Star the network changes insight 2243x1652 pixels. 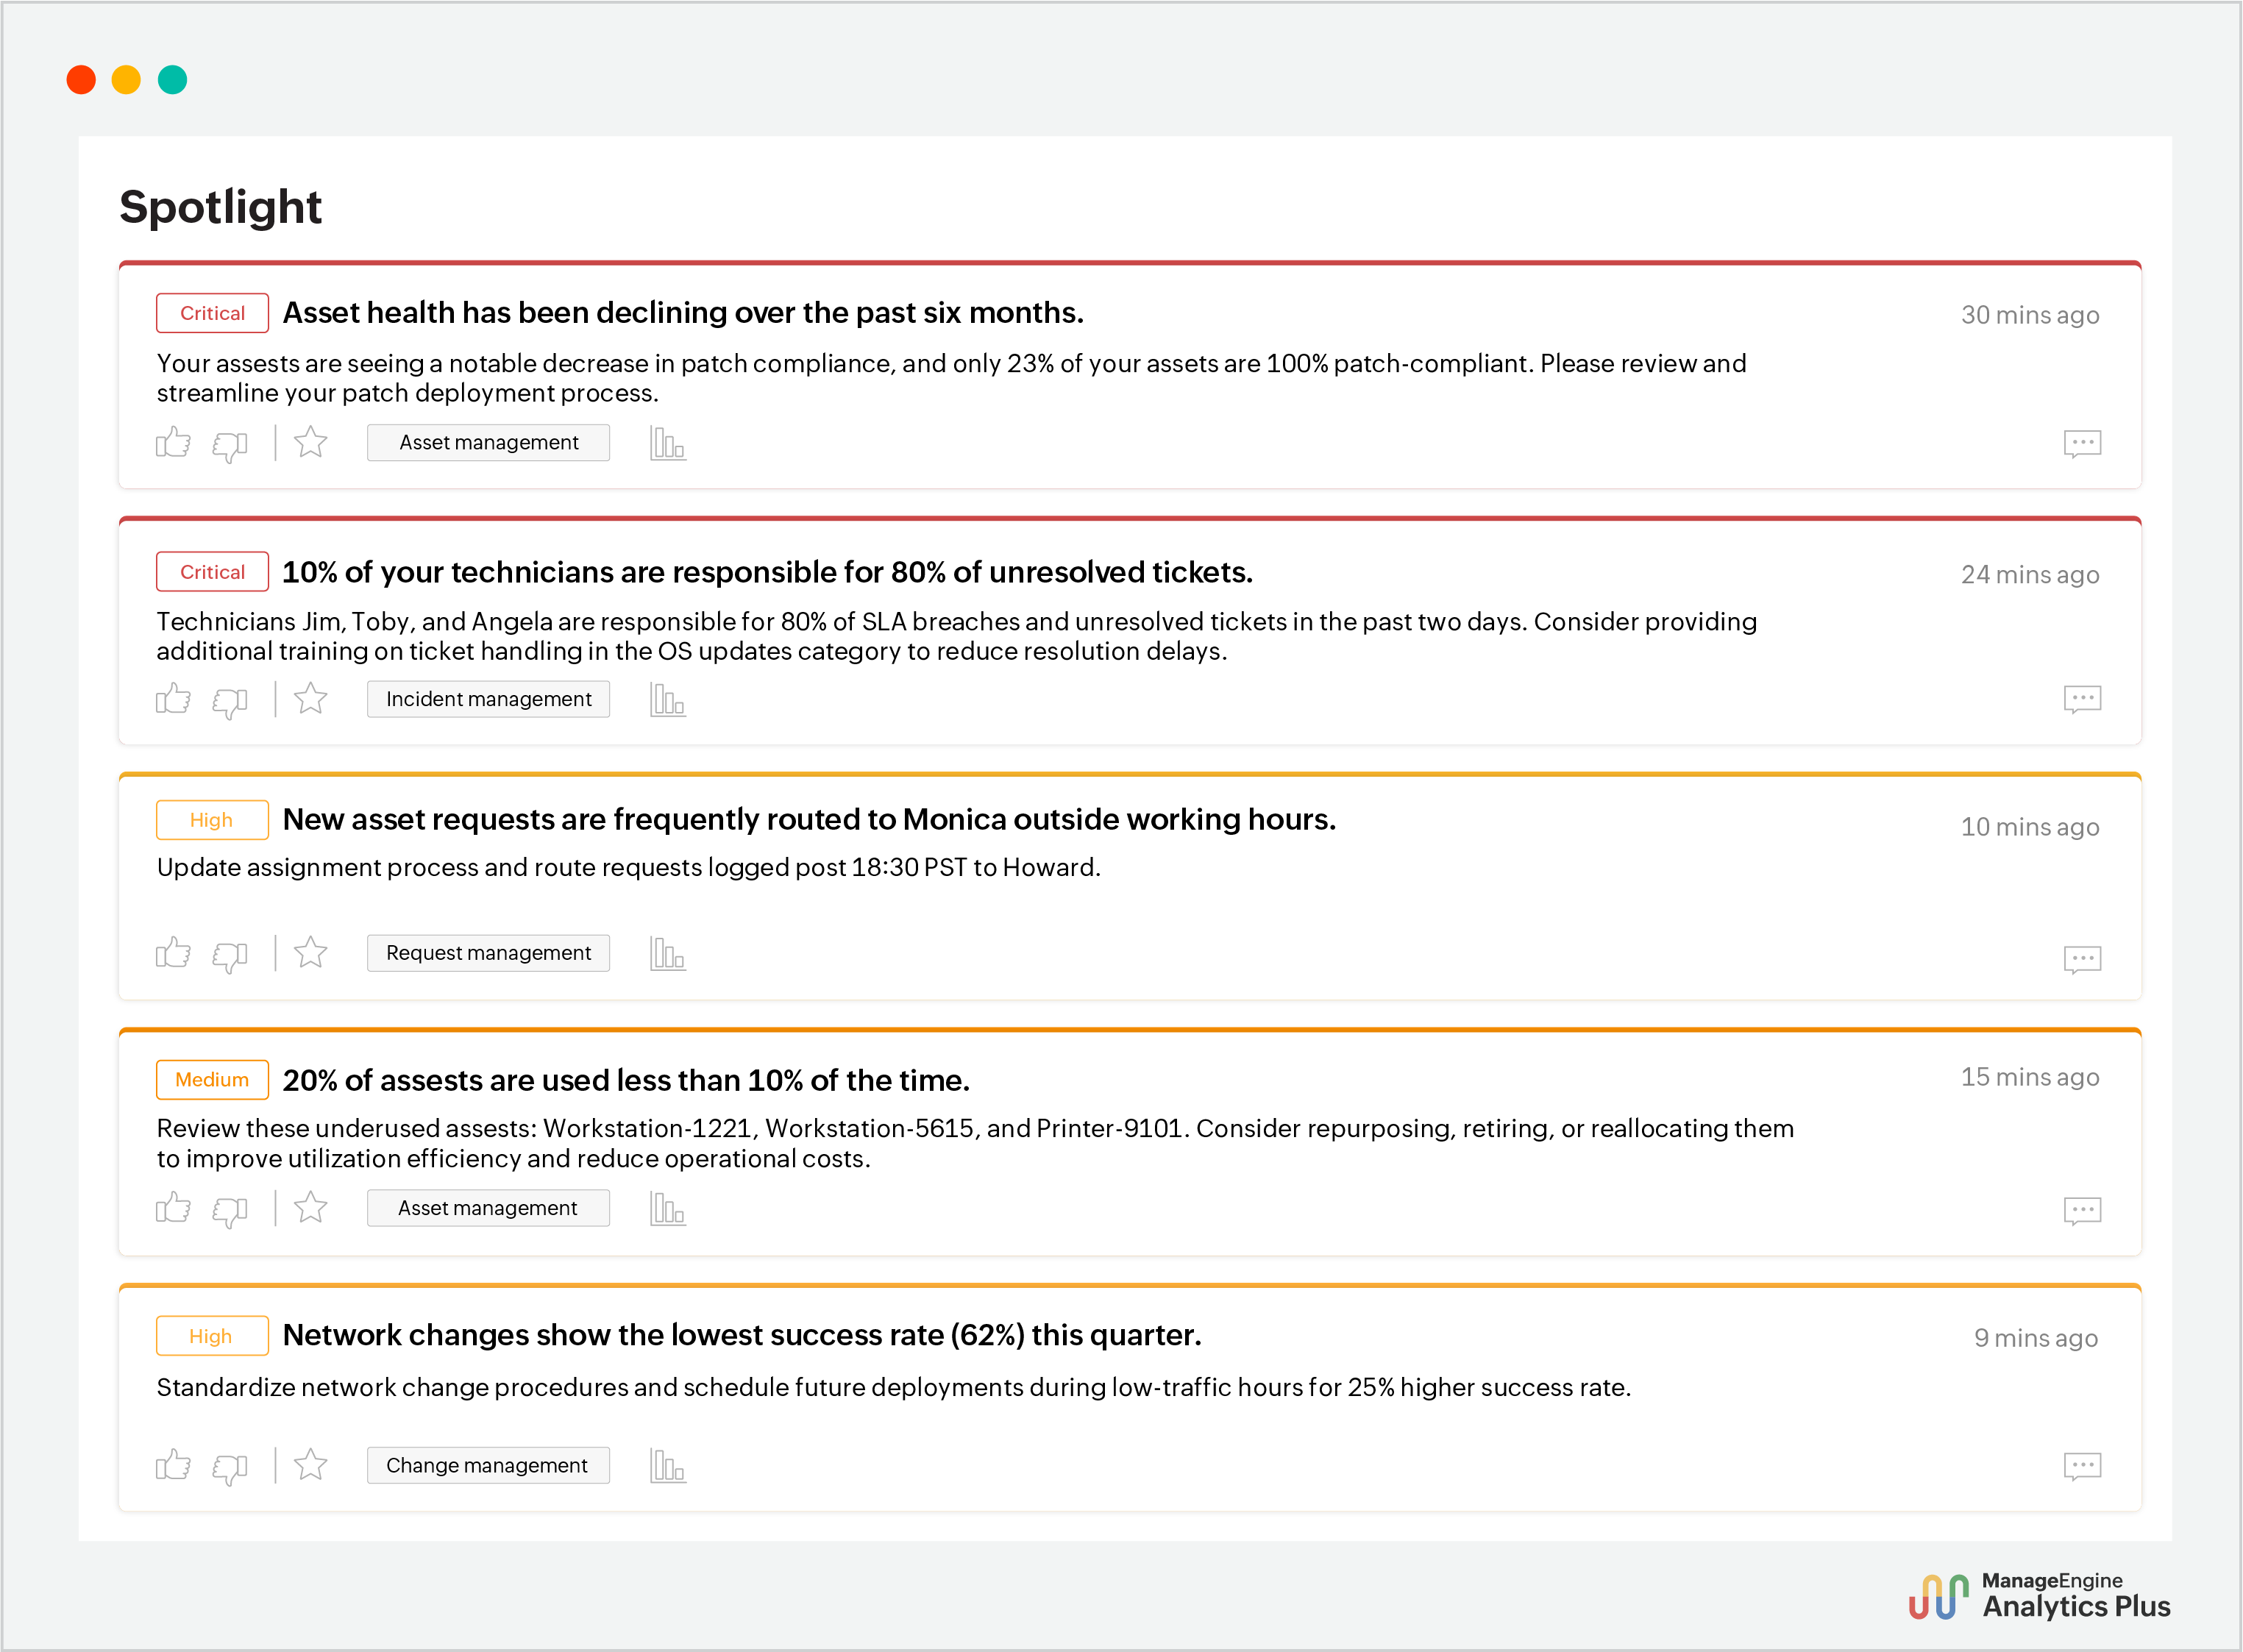pos(311,1465)
